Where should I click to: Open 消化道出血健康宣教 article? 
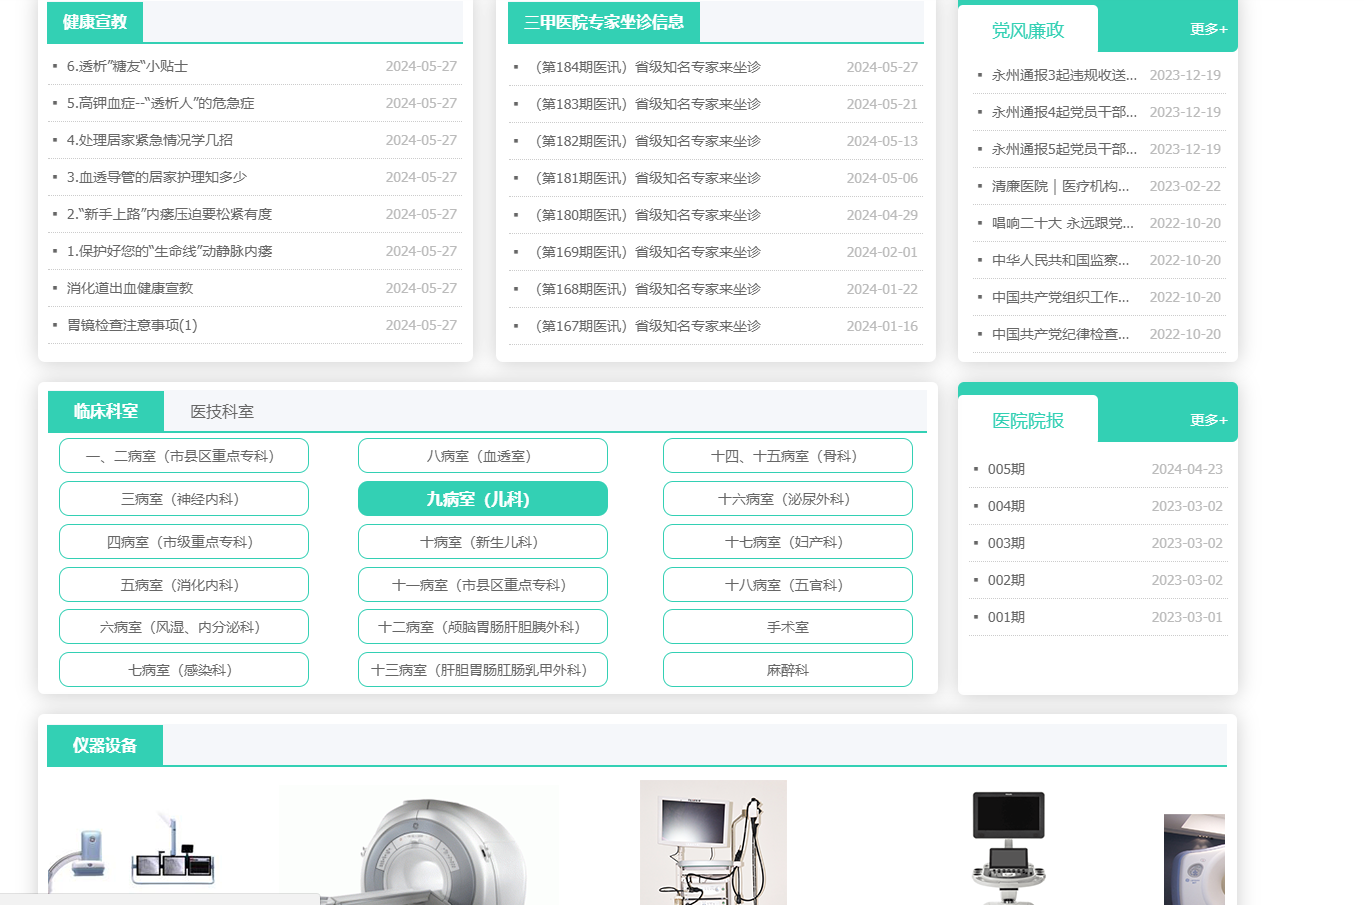[x=130, y=289]
